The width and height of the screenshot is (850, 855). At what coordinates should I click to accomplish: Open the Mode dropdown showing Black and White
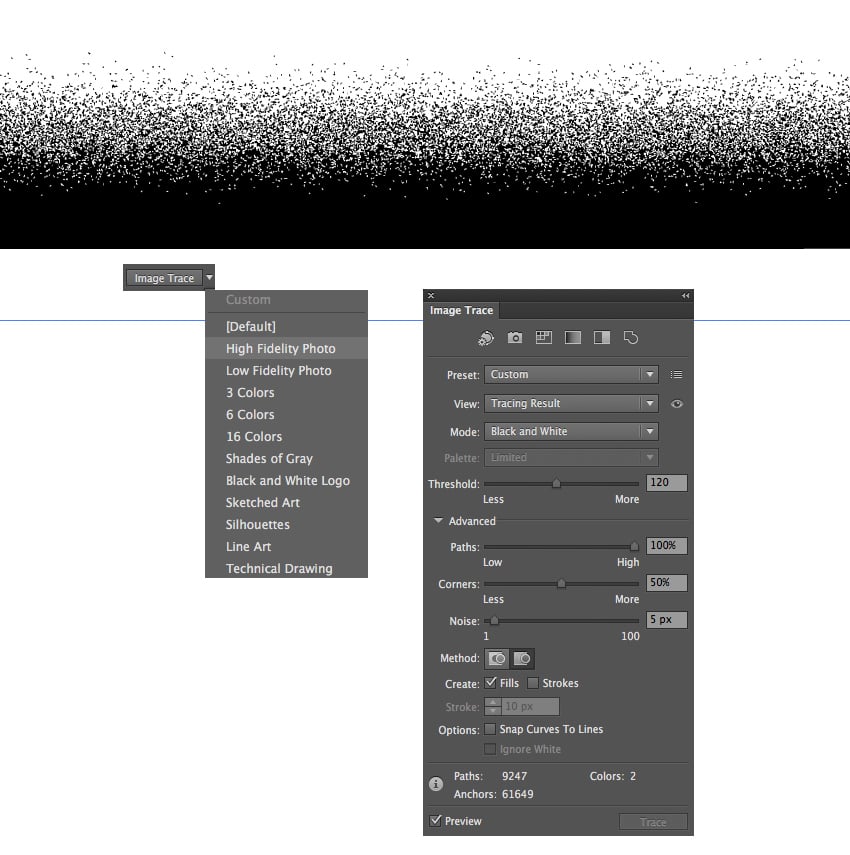571,432
